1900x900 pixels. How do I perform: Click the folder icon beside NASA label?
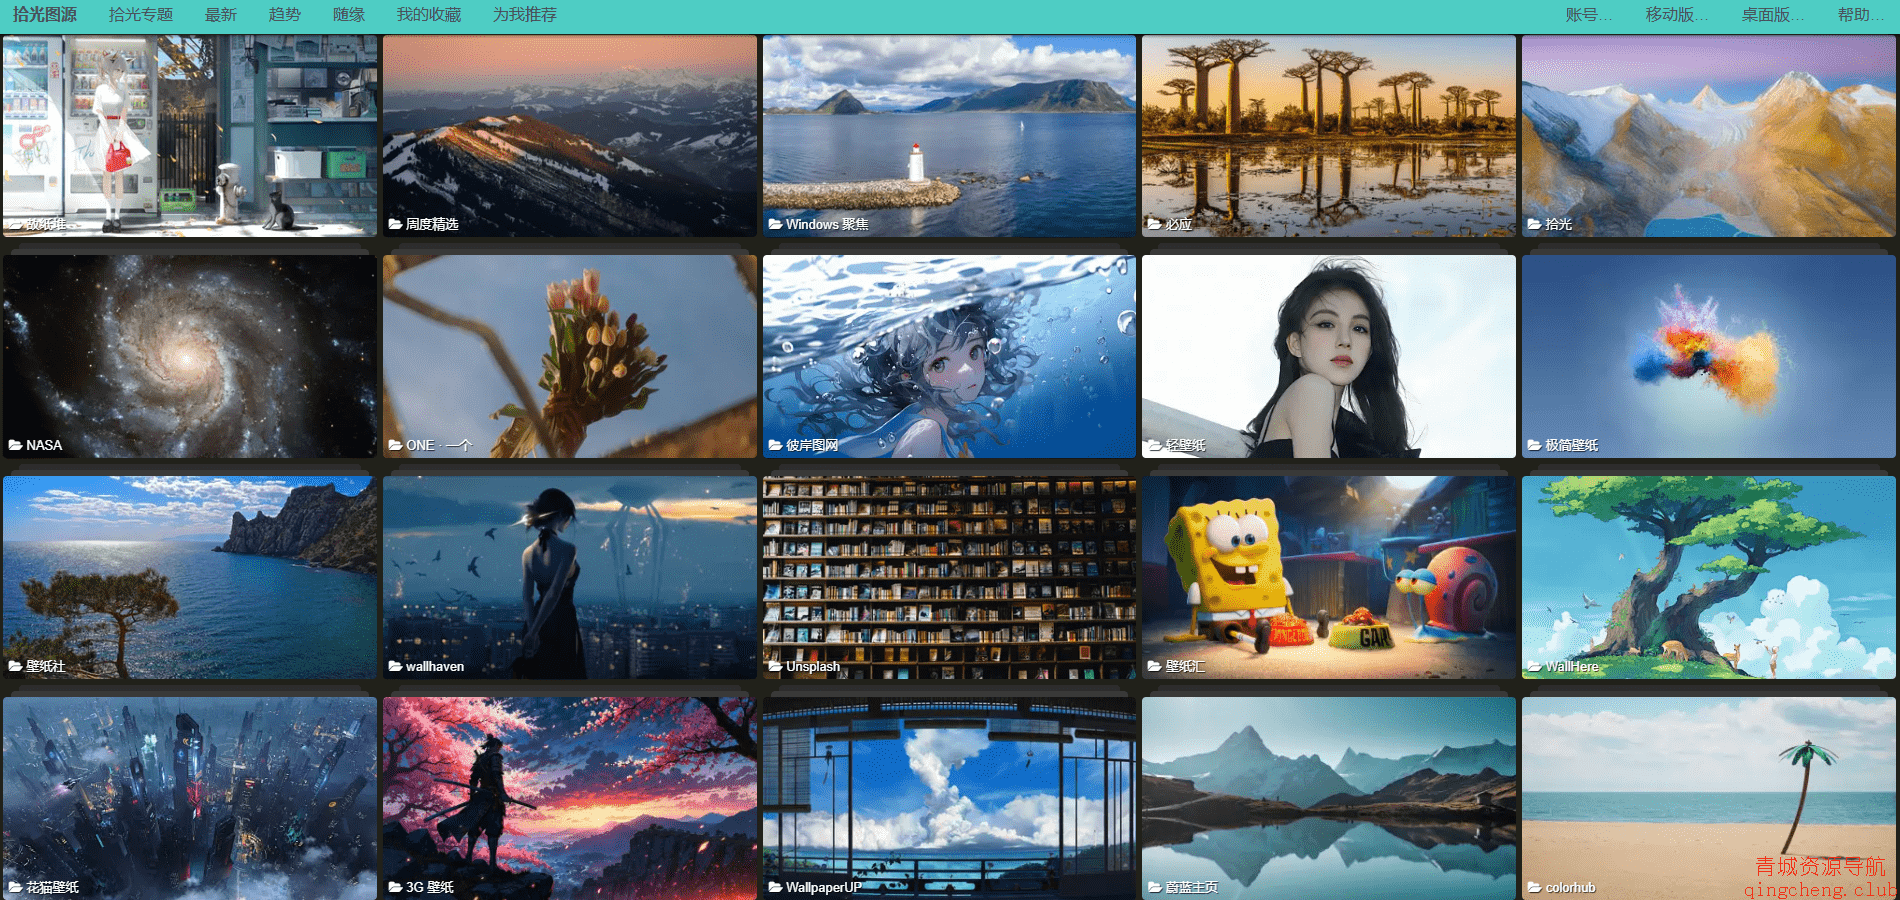tap(16, 445)
